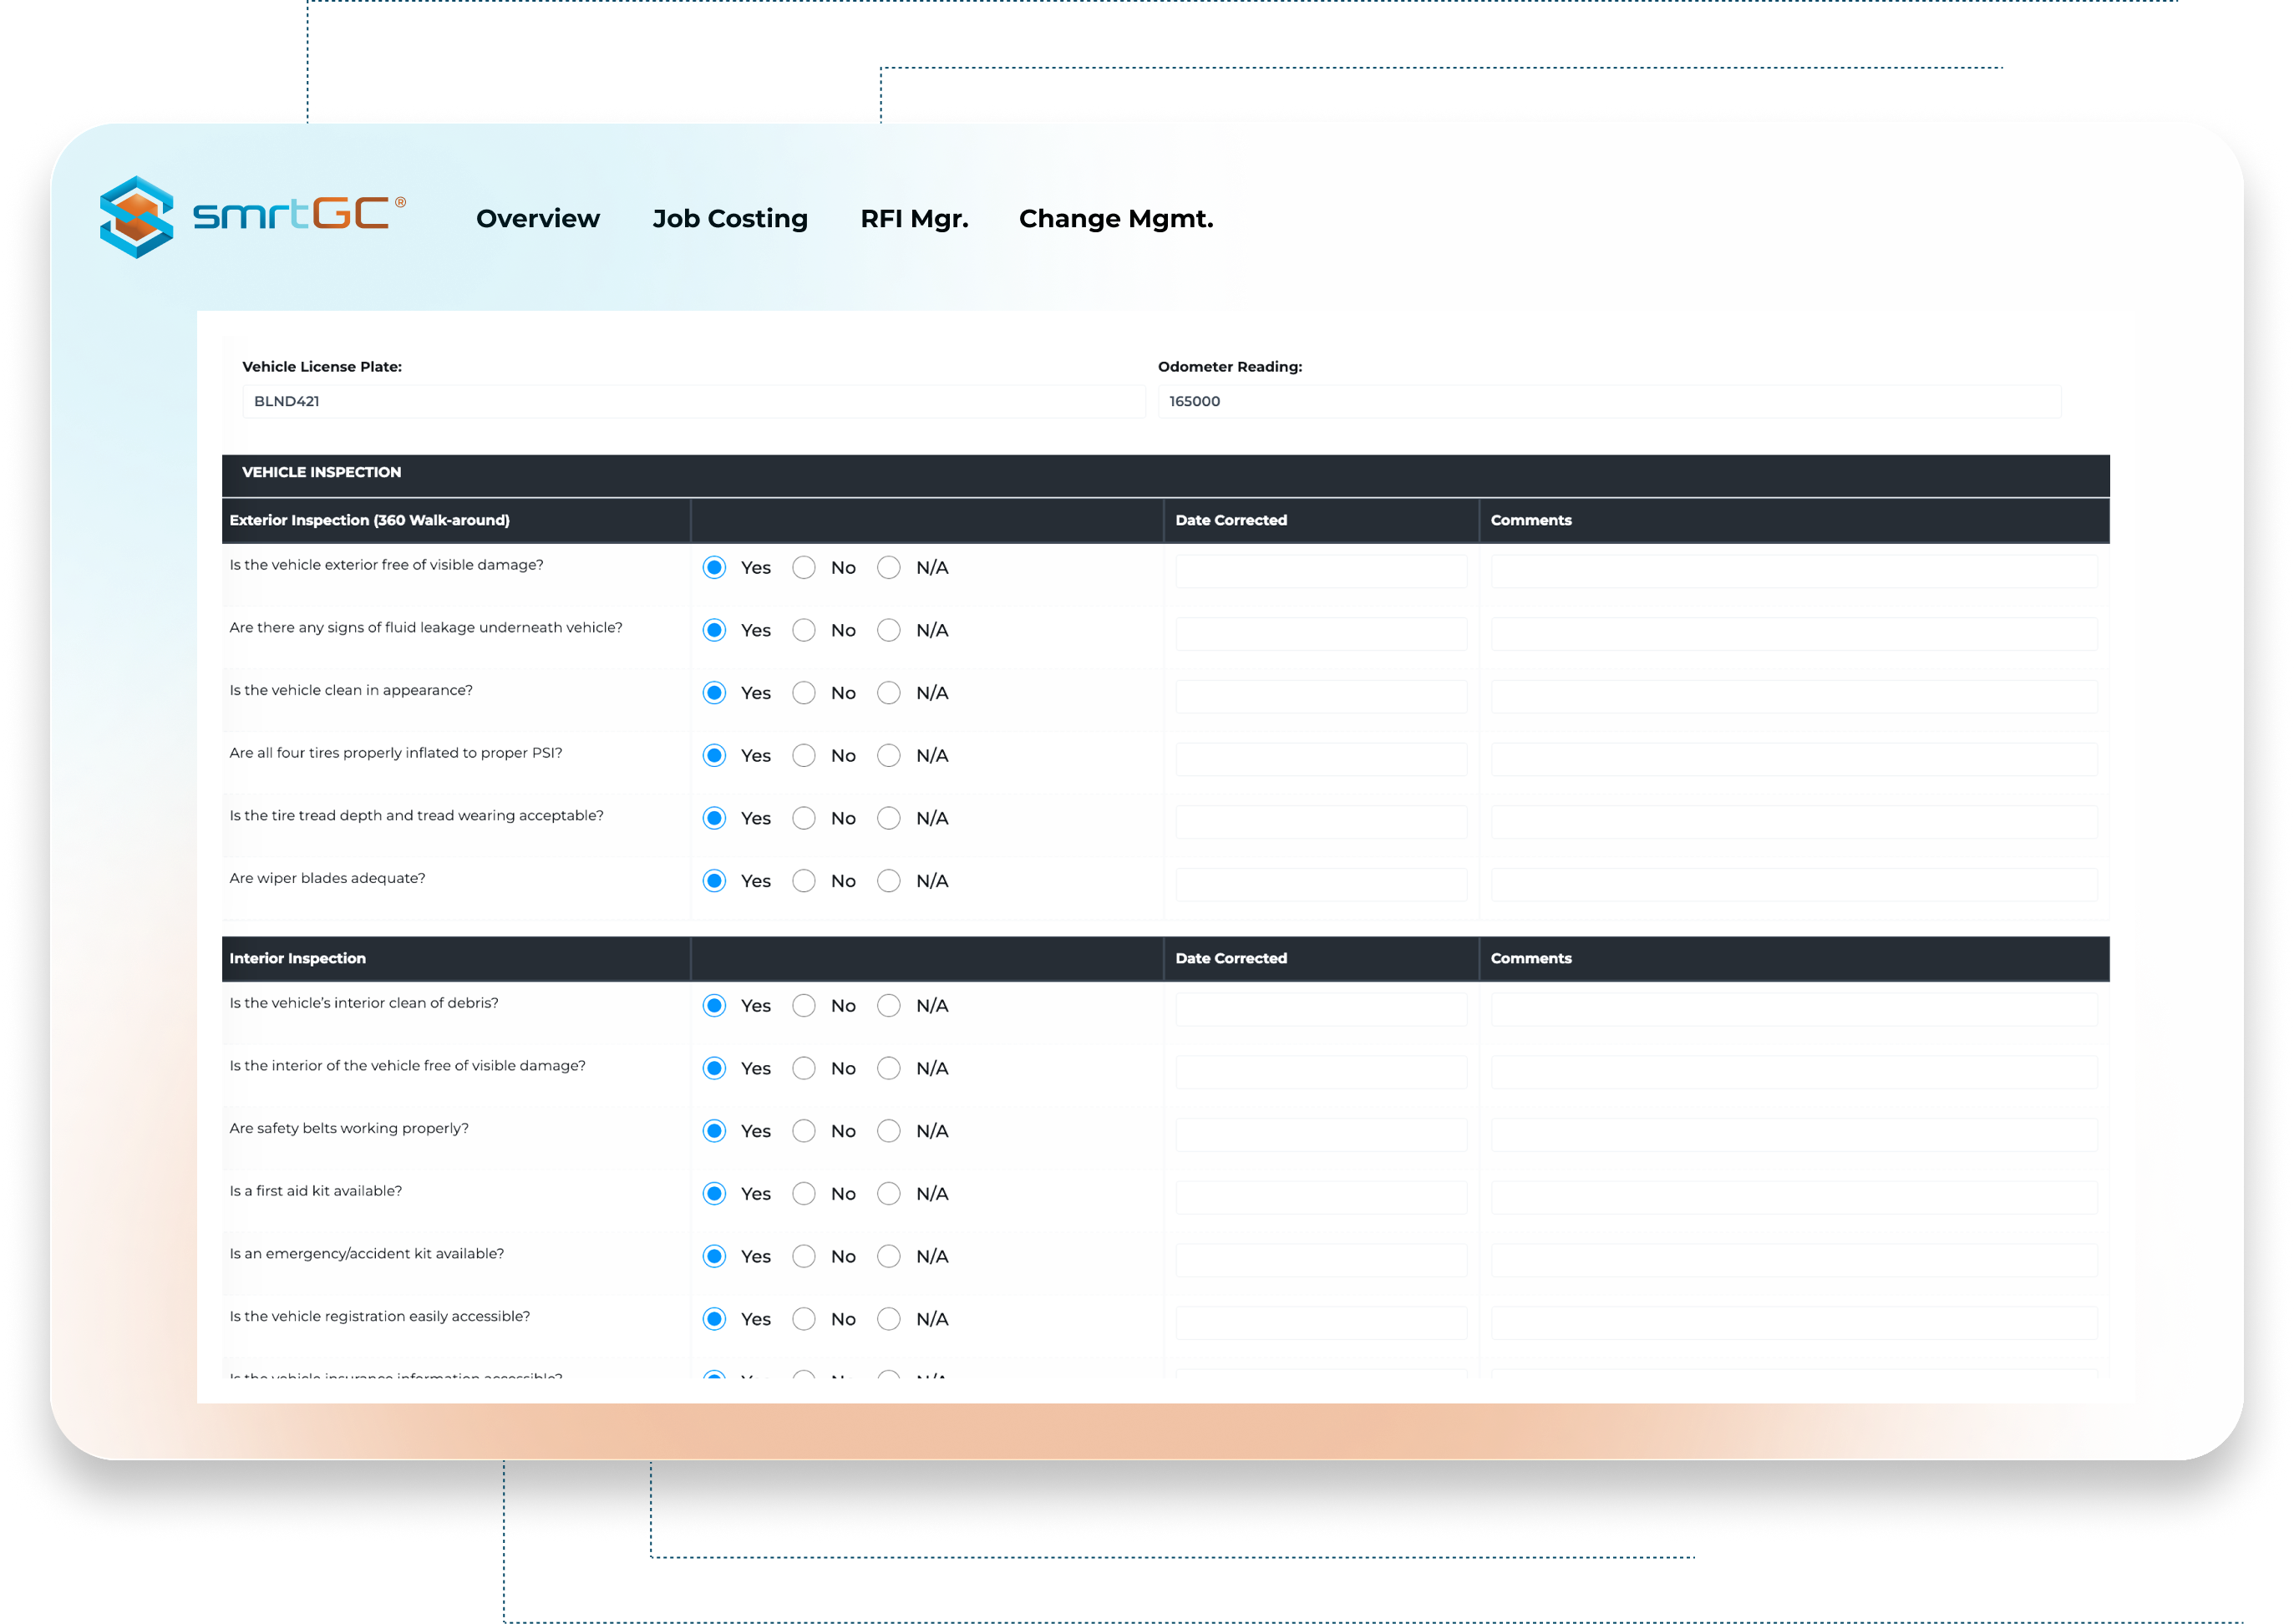This screenshot has height=1624, width=2294.
Task: Select Yes for tires properly inflated
Action: [x=714, y=756]
